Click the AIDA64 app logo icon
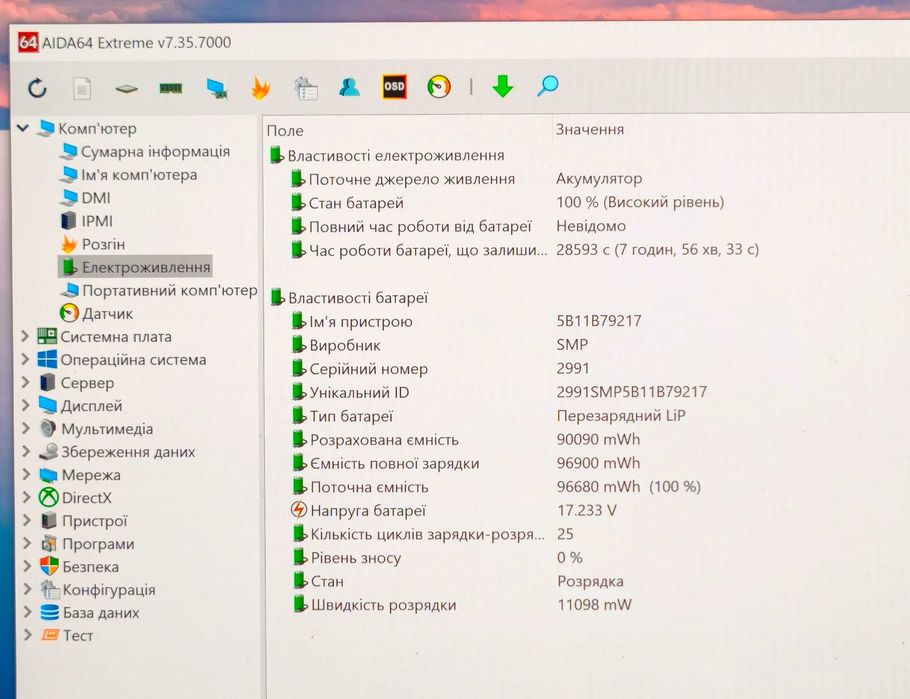The height and width of the screenshot is (699, 910). [x=28, y=42]
